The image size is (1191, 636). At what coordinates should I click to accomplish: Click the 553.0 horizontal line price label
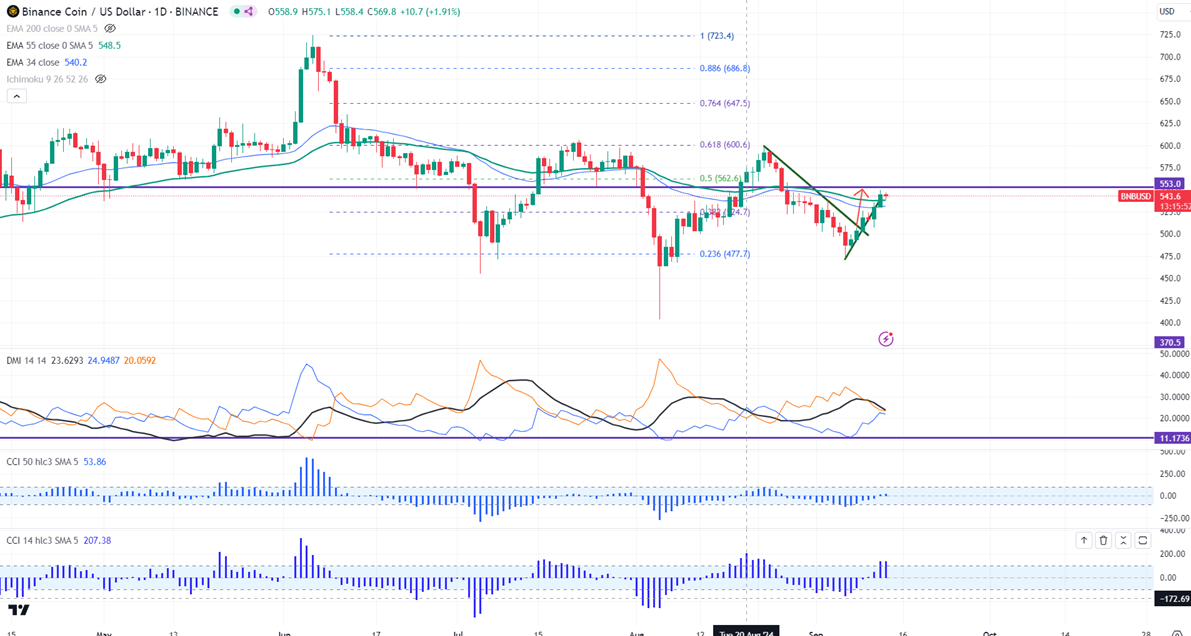1167,184
